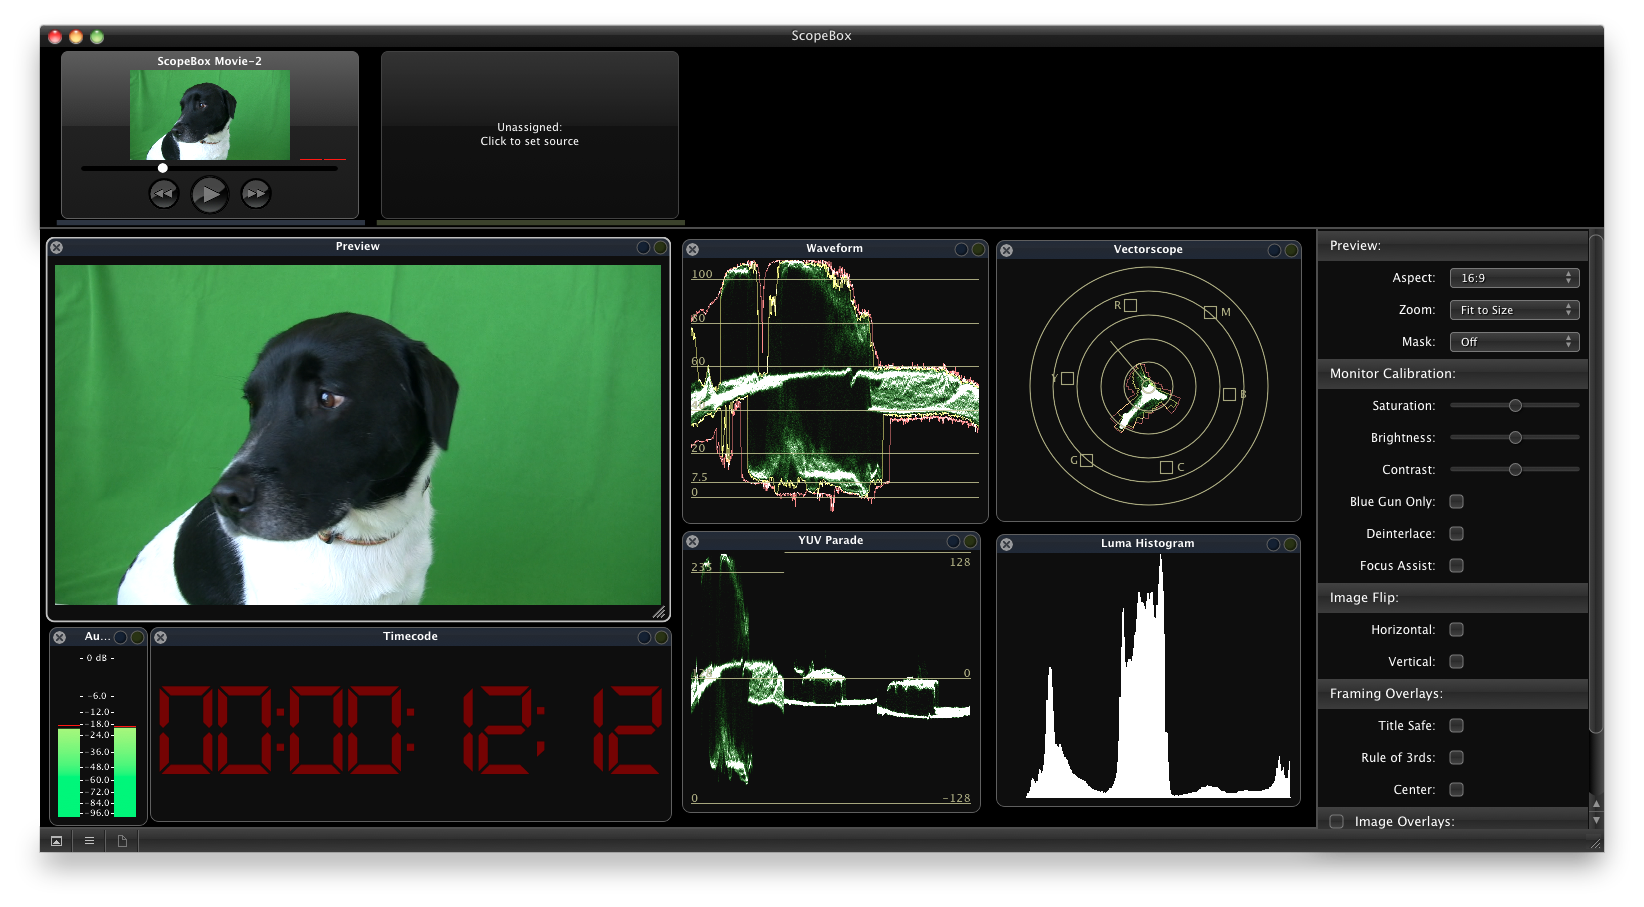The width and height of the screenshot is (1644, 907).
Task: Turn on Focus Assist
Action: coord(1457,566)
